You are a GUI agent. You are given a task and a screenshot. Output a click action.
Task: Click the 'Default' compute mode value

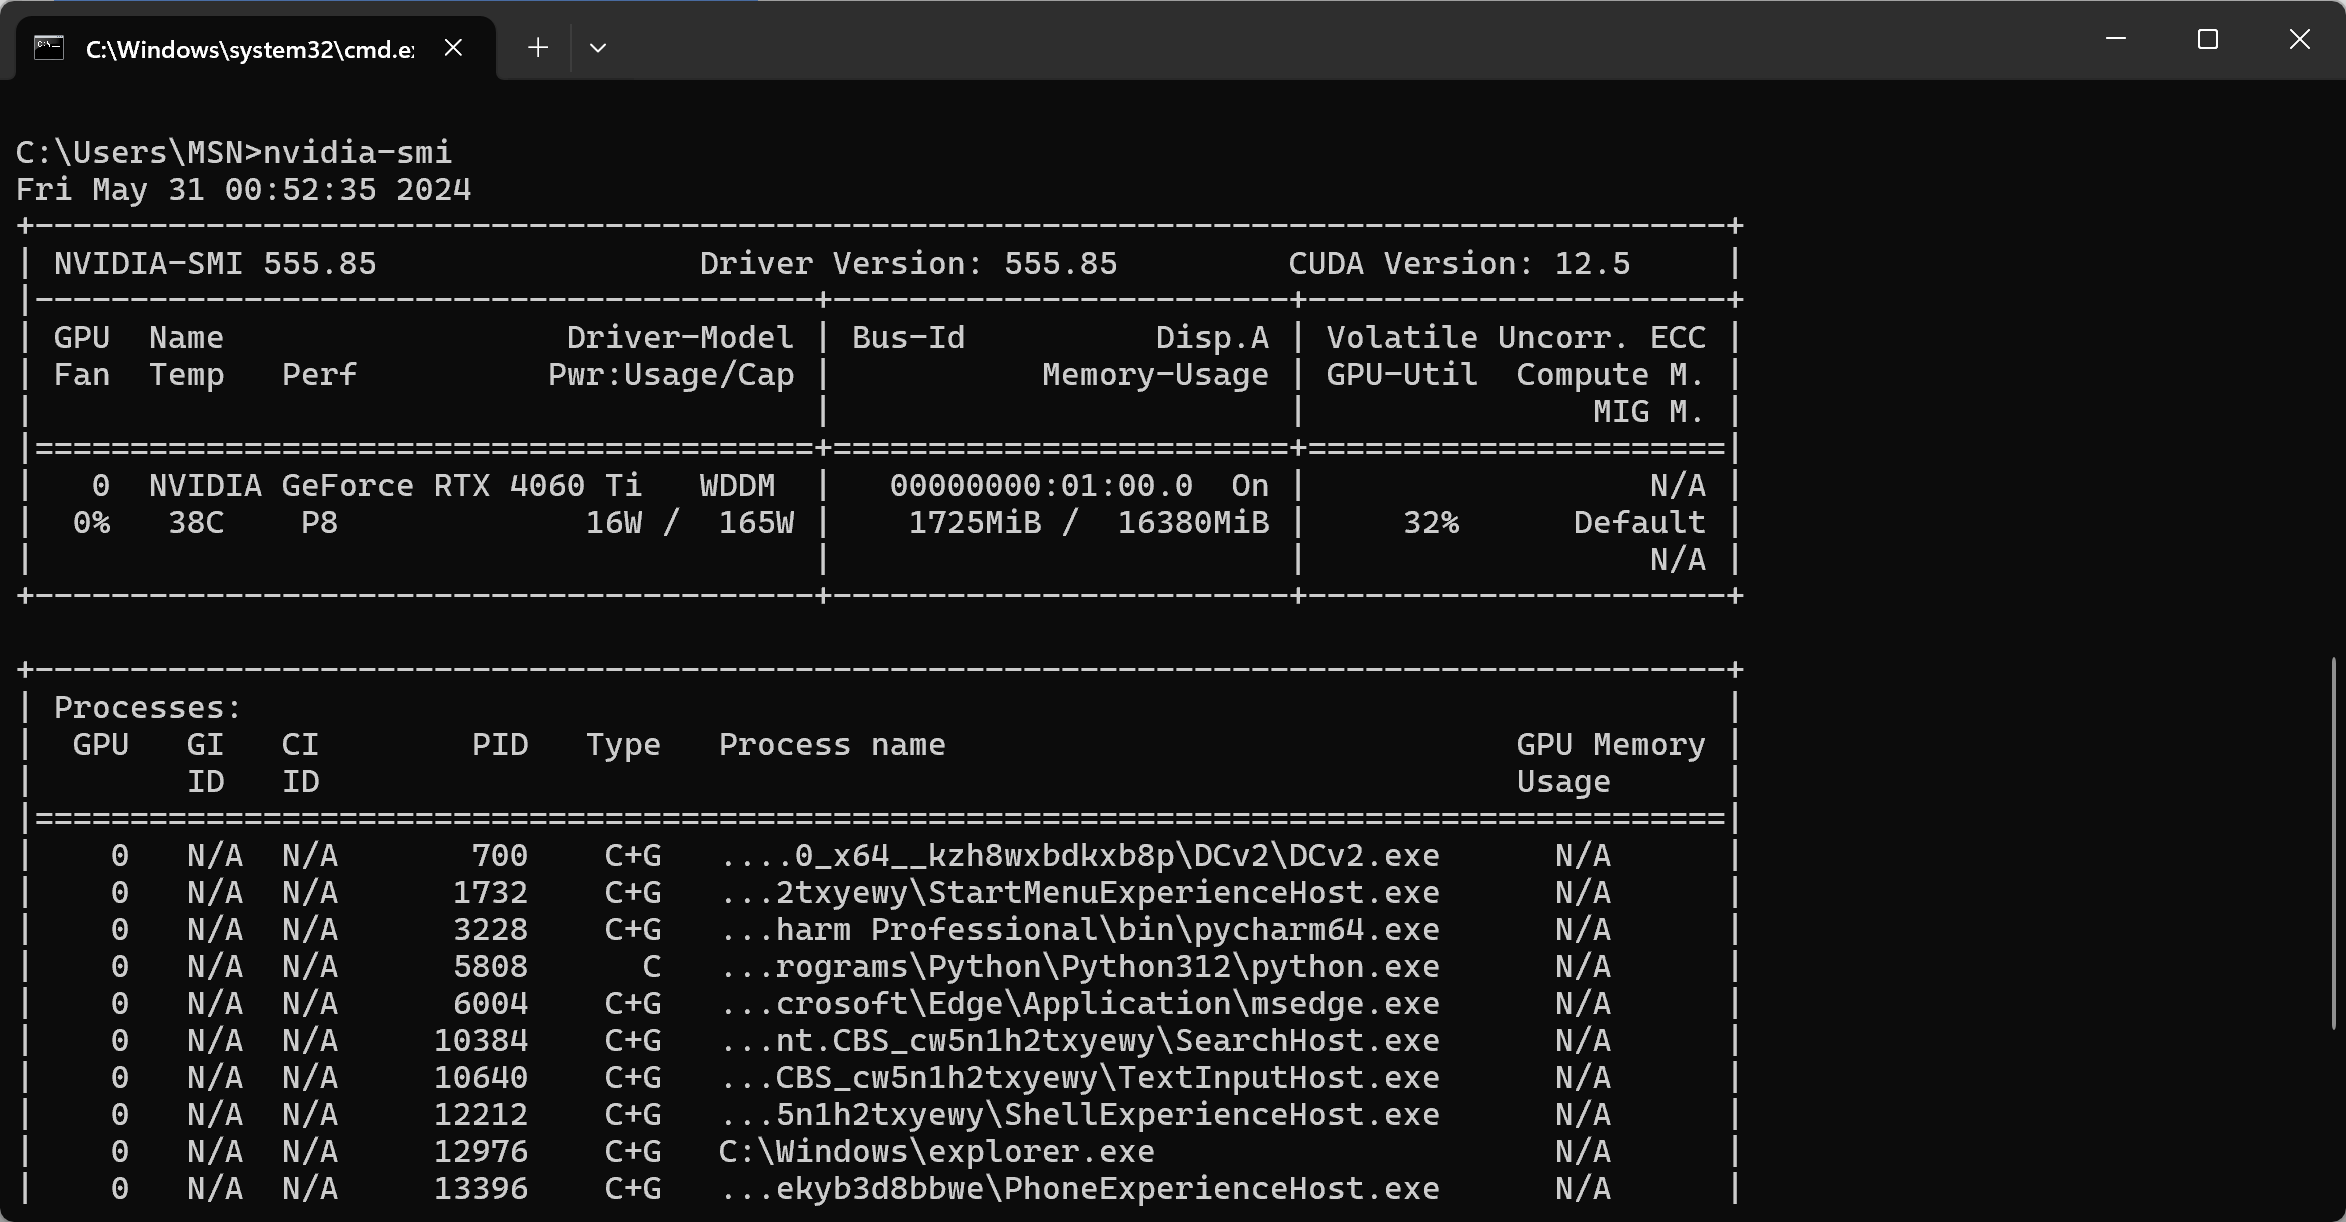point(1640,522)
